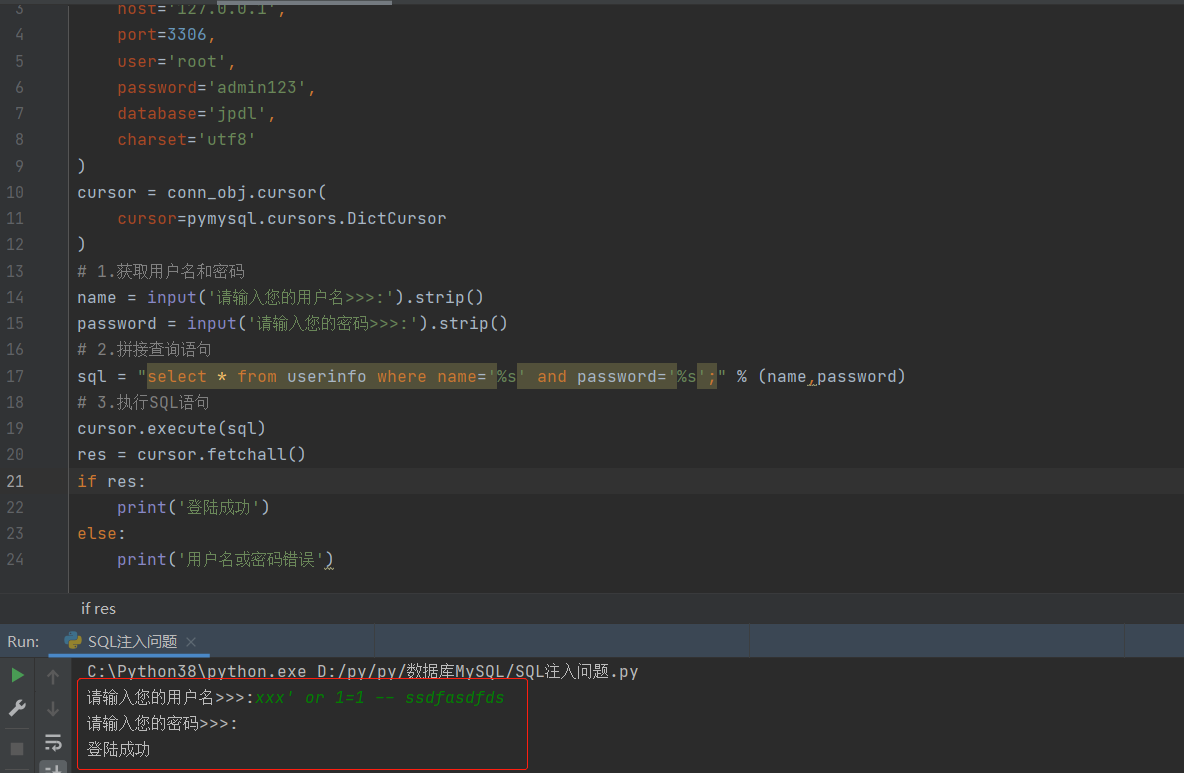Screen dimensions: 1184x773
Task: Click print('用户名或密码错误') code line
Action: tap(225, 559)
